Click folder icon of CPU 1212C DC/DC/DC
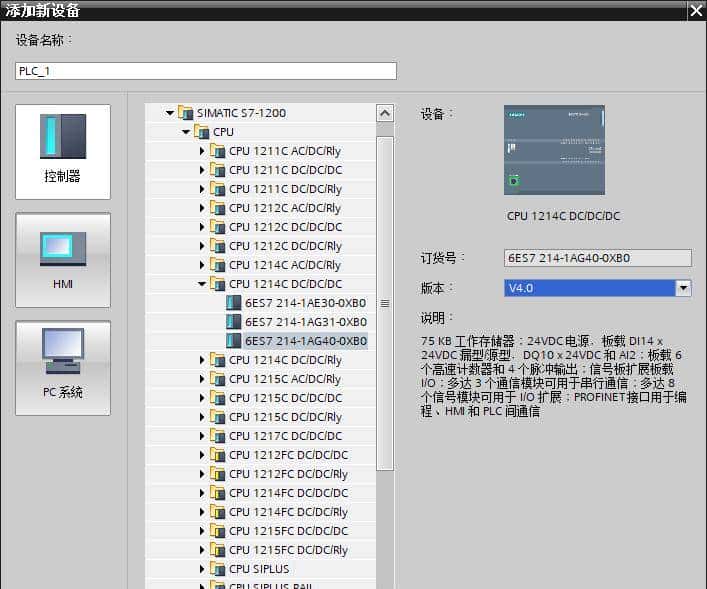 click(x=218, y=226)
